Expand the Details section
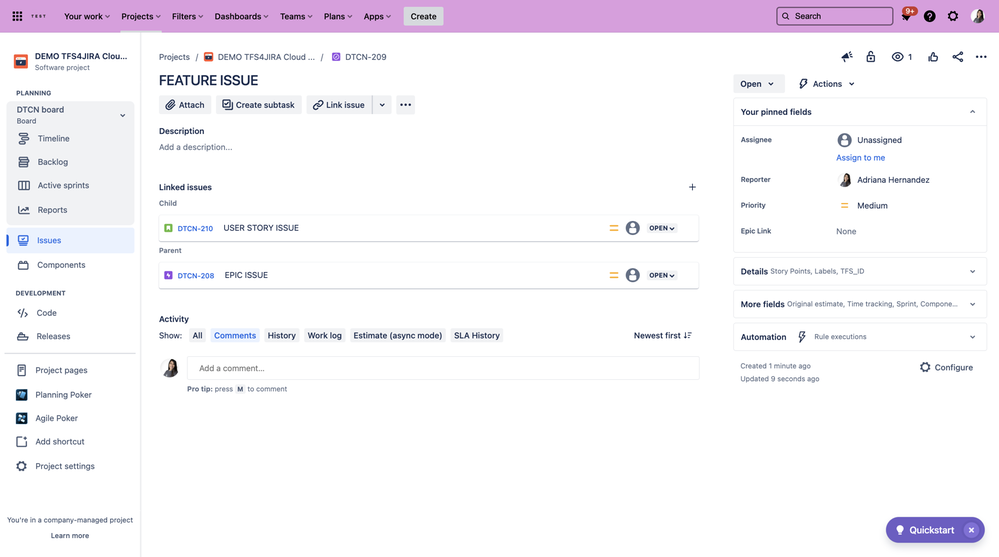Image resolution: width=999 pixels, height=557 pixels. (x=859, y=271)
